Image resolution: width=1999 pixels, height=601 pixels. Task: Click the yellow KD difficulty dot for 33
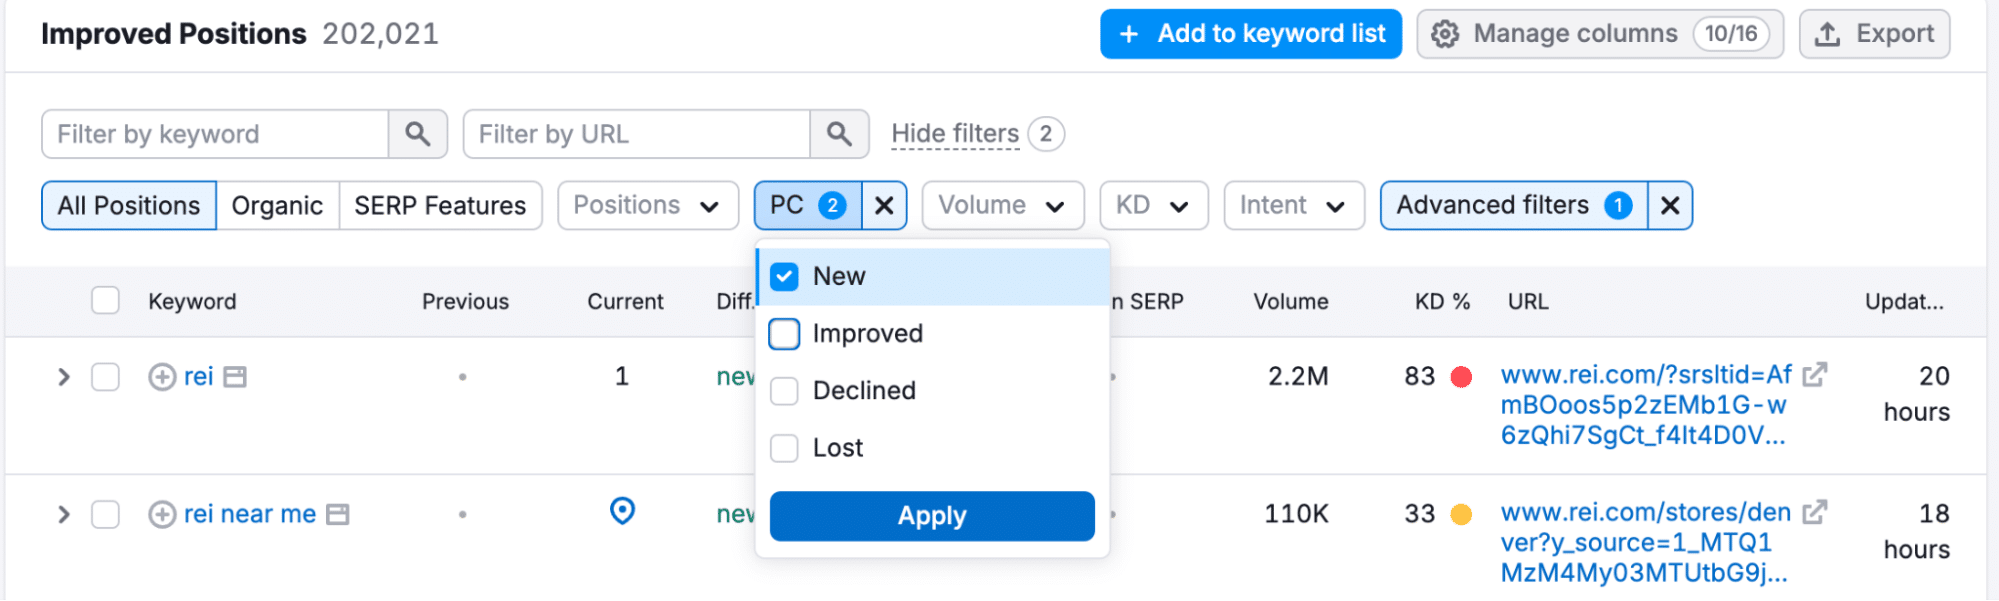pos(1461,515)
